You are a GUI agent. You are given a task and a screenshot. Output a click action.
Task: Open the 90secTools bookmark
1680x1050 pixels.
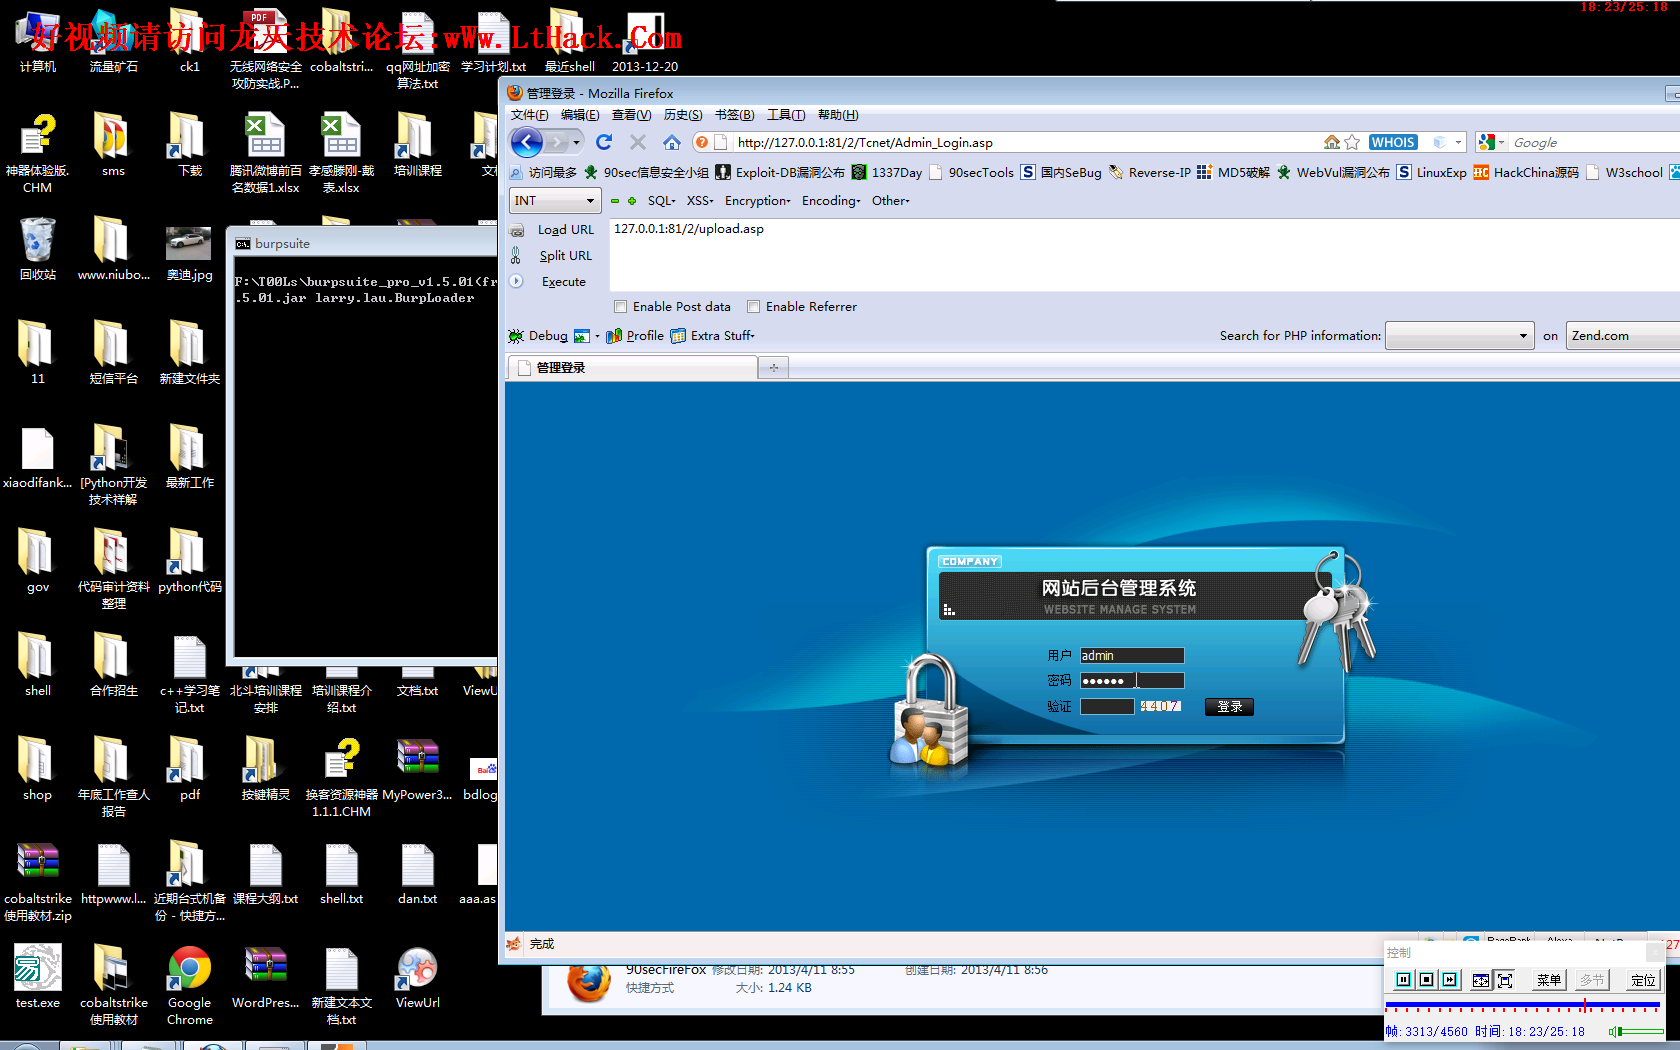[x=971, y=173]
